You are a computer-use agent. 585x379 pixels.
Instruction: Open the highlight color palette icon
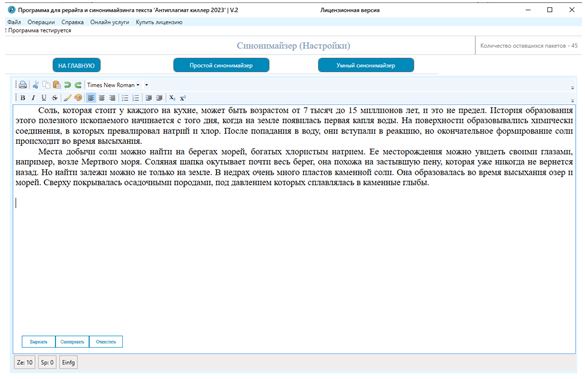78,98
